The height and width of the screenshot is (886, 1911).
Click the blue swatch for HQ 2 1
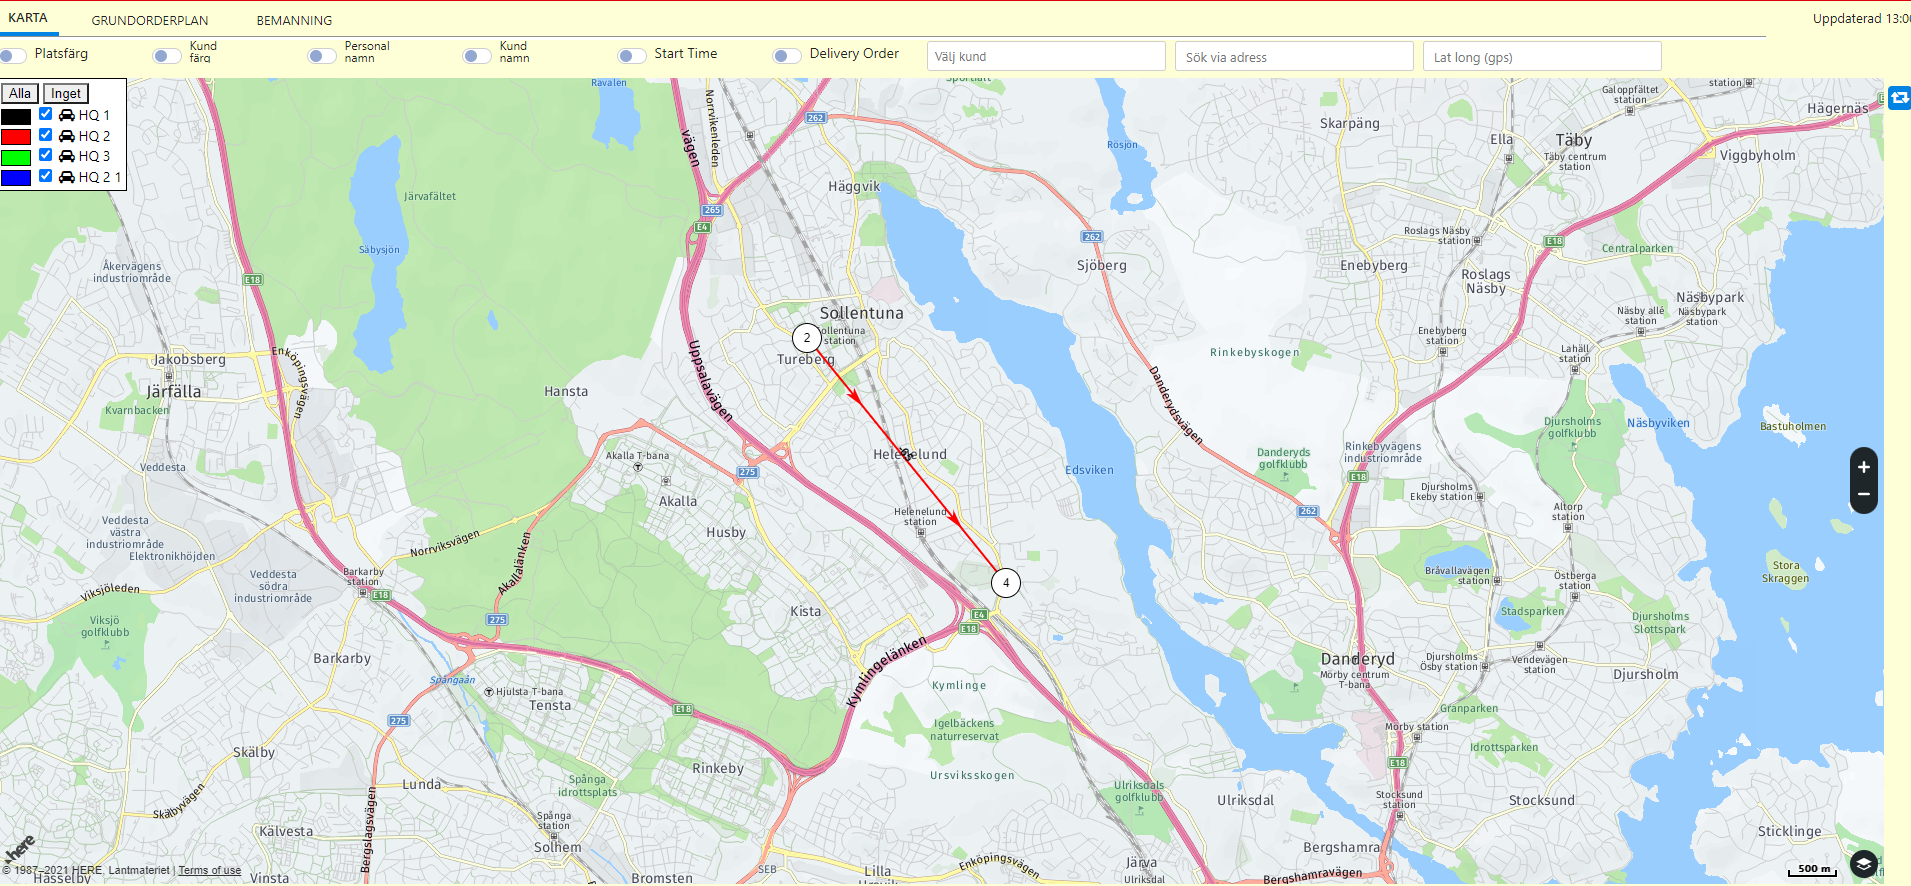pyautogui.click(x=16, y=178)
